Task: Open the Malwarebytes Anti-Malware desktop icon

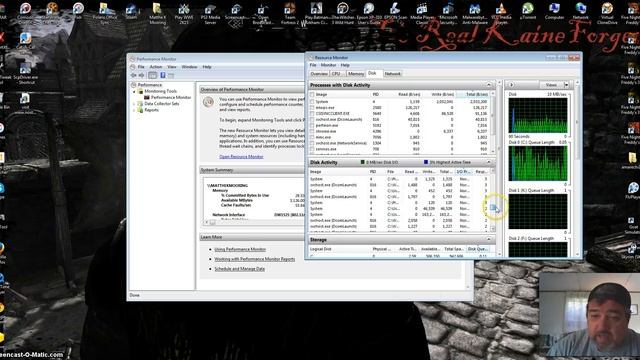Action: (x=474, y=13)
